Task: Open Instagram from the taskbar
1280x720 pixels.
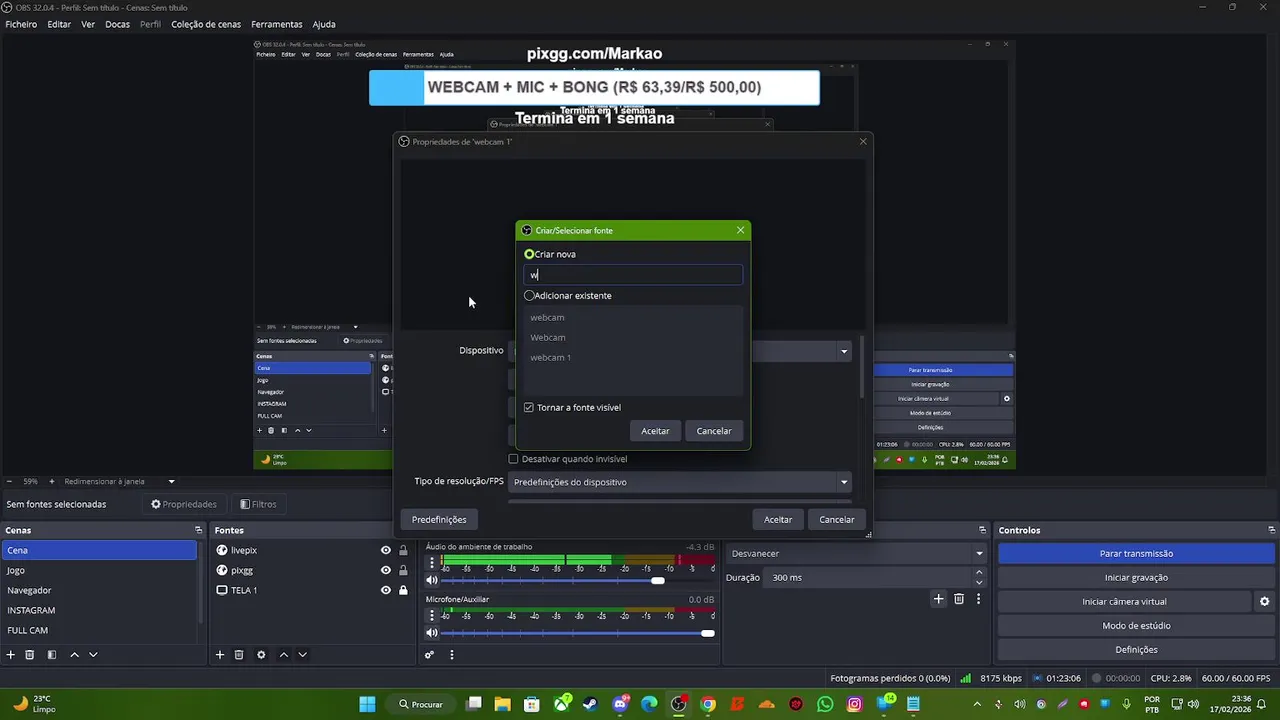Action: pyautogui.click(x=855, y=704)
